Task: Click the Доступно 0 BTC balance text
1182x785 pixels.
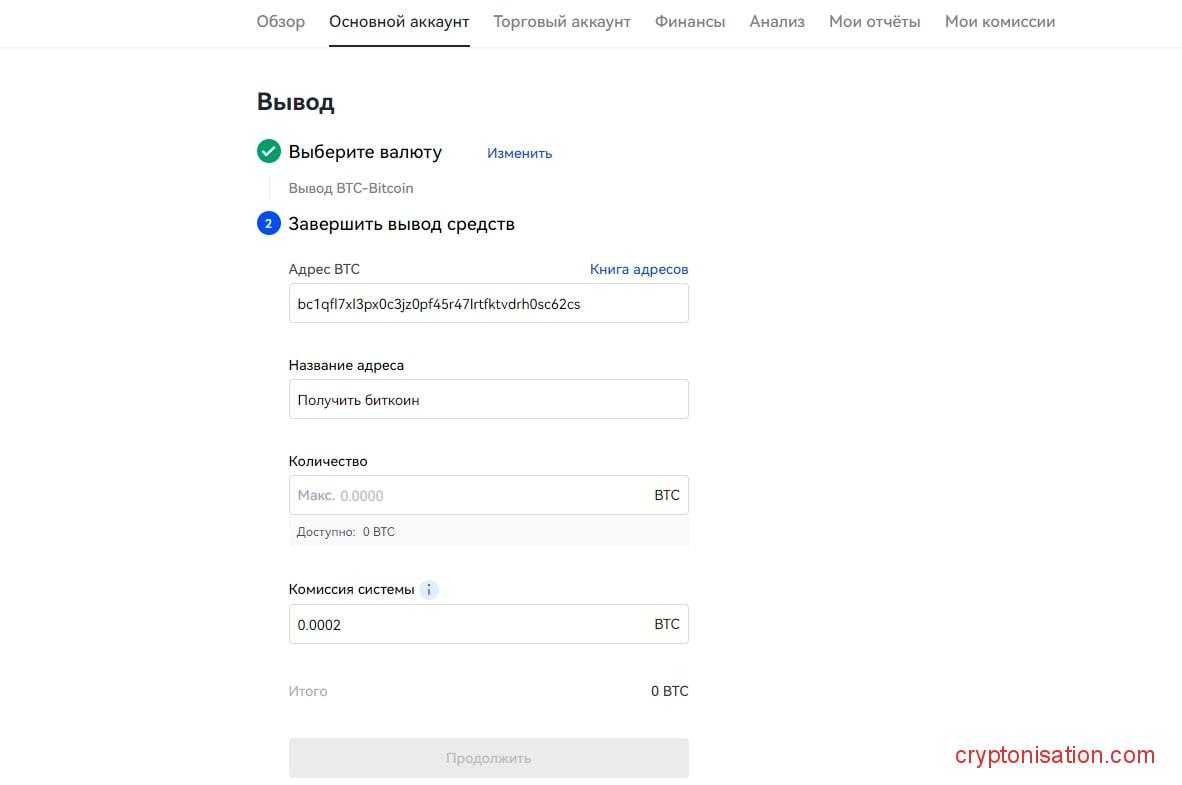Action: coord(346,532)
